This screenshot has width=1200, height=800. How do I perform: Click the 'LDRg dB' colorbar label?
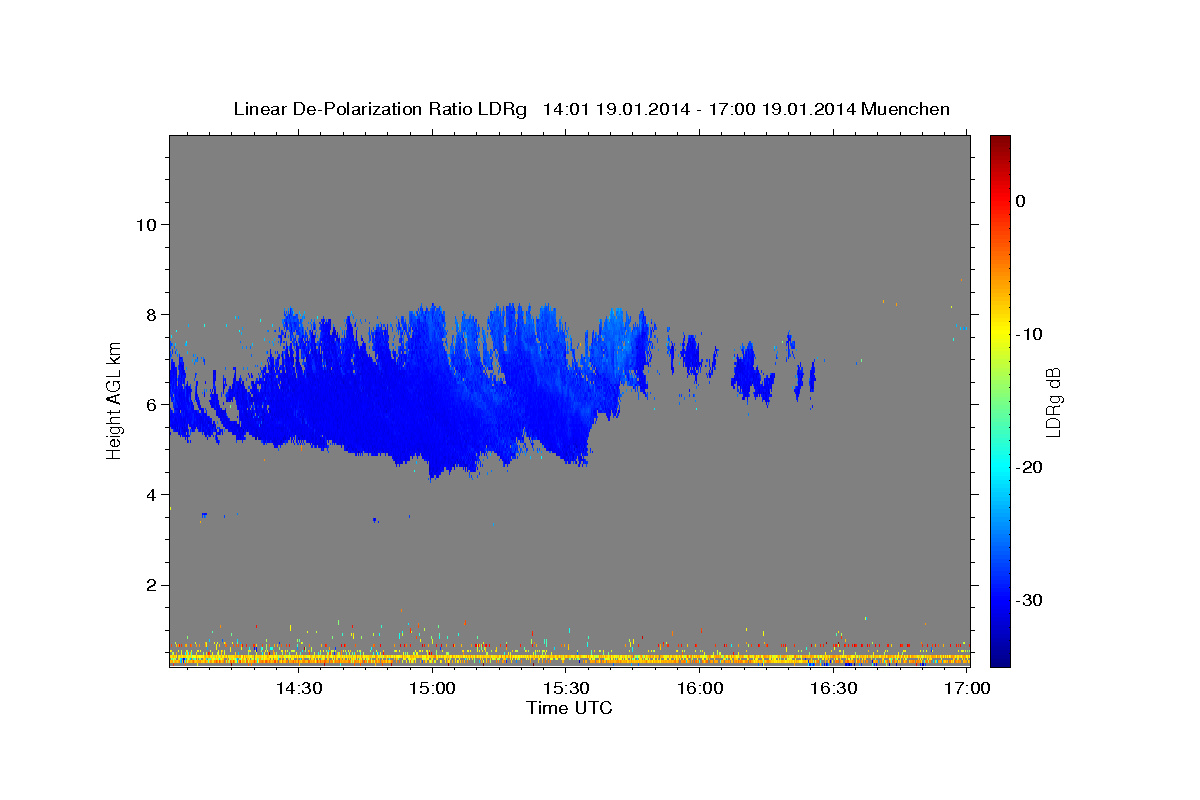[1053, 402]
